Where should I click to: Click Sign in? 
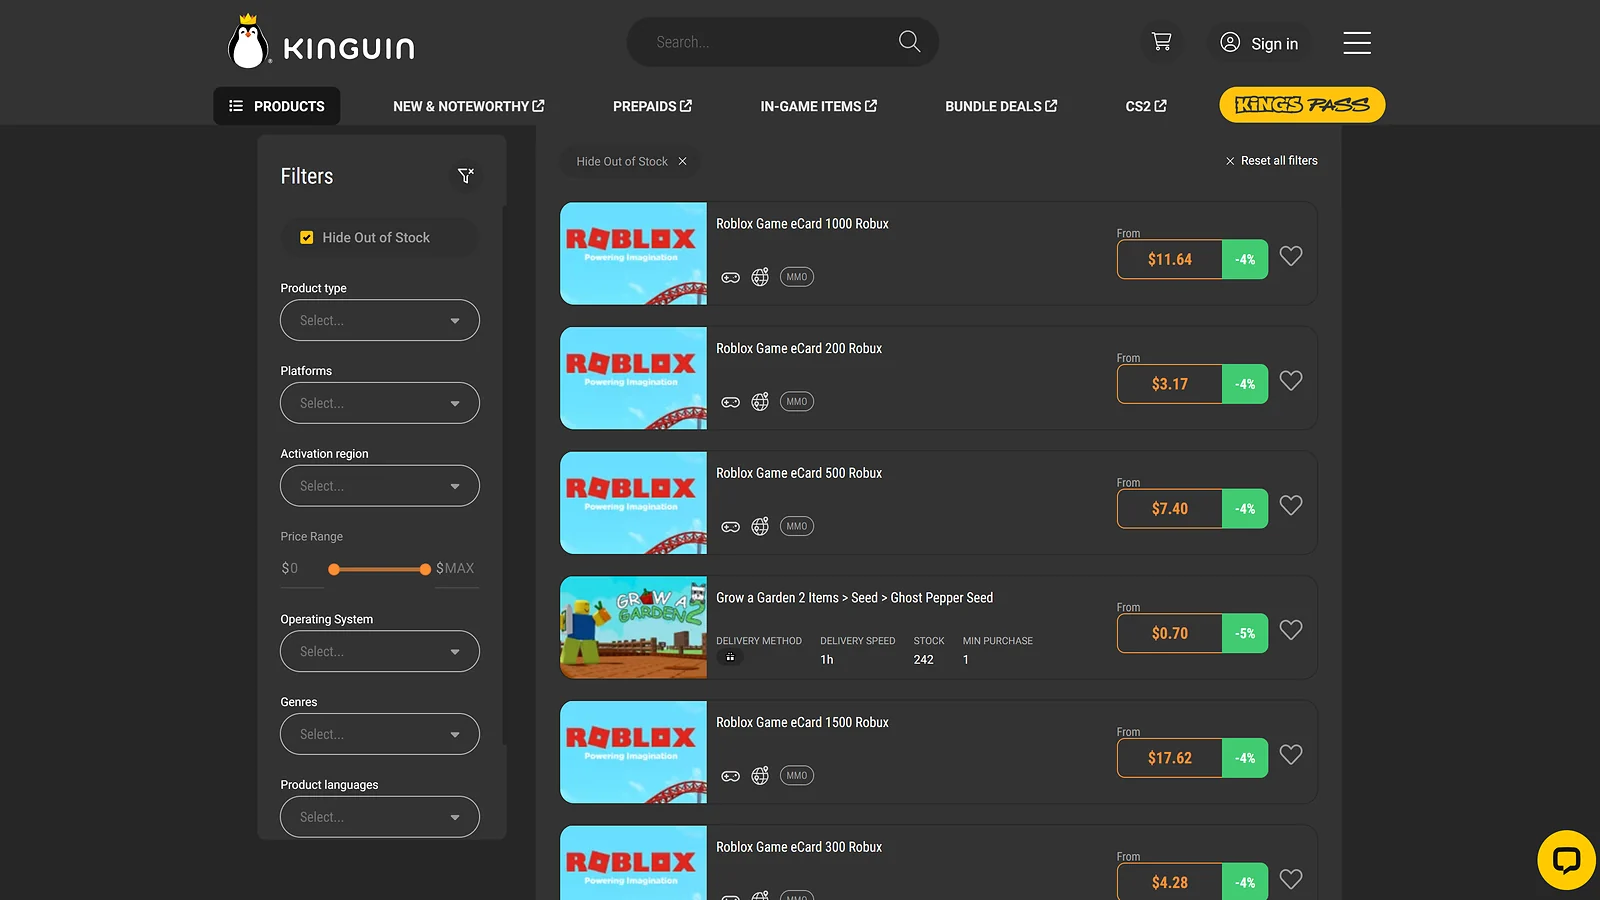[x=1259, y=43]
